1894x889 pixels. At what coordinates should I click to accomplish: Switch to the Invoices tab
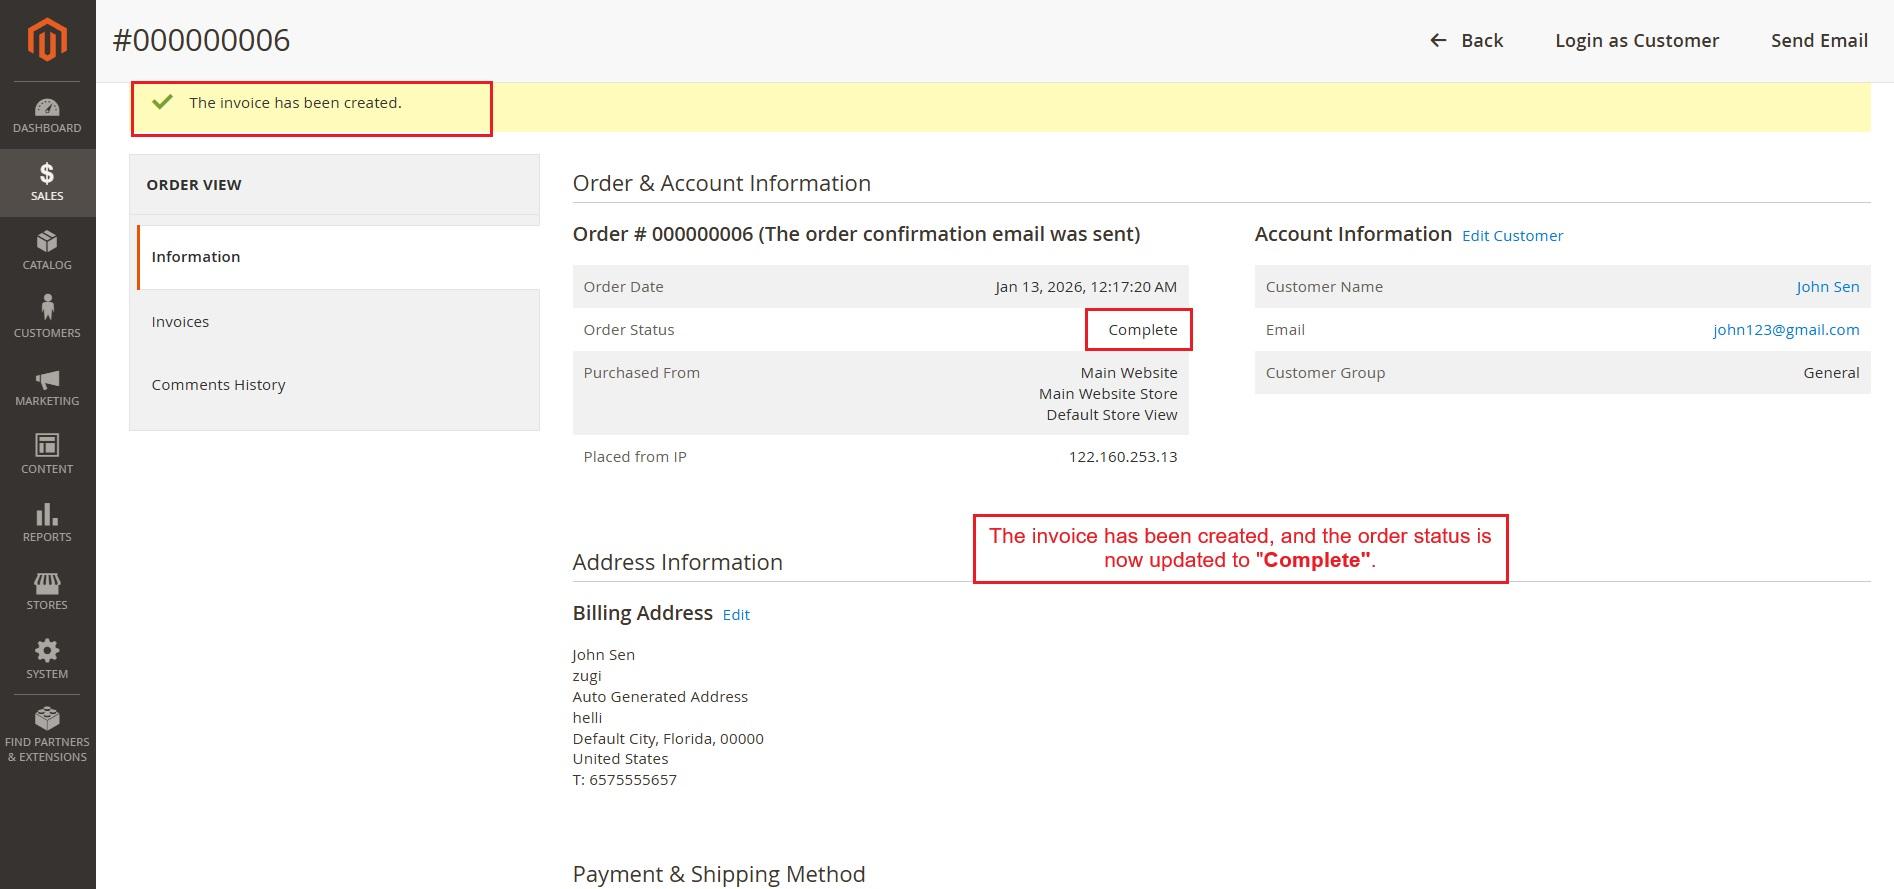coord(180,322)
